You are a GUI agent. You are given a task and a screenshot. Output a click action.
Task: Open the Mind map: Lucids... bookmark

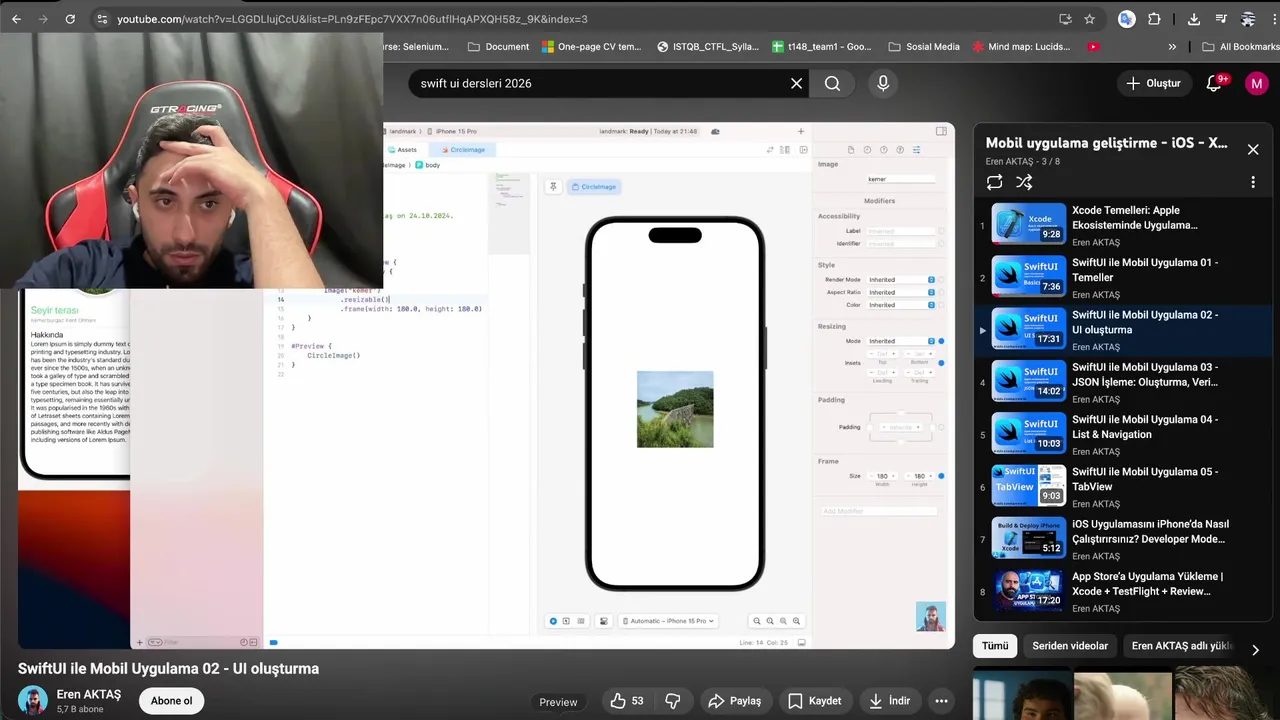[x=1020, y=46]
